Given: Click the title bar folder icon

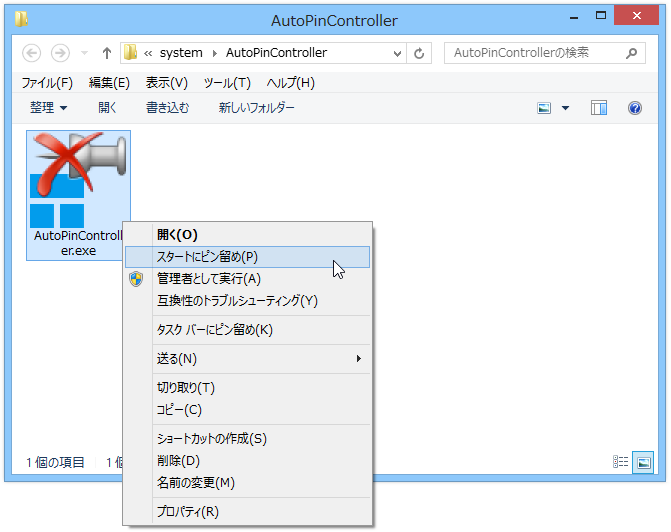Looking at the screenshot, I should coord(21,19).
